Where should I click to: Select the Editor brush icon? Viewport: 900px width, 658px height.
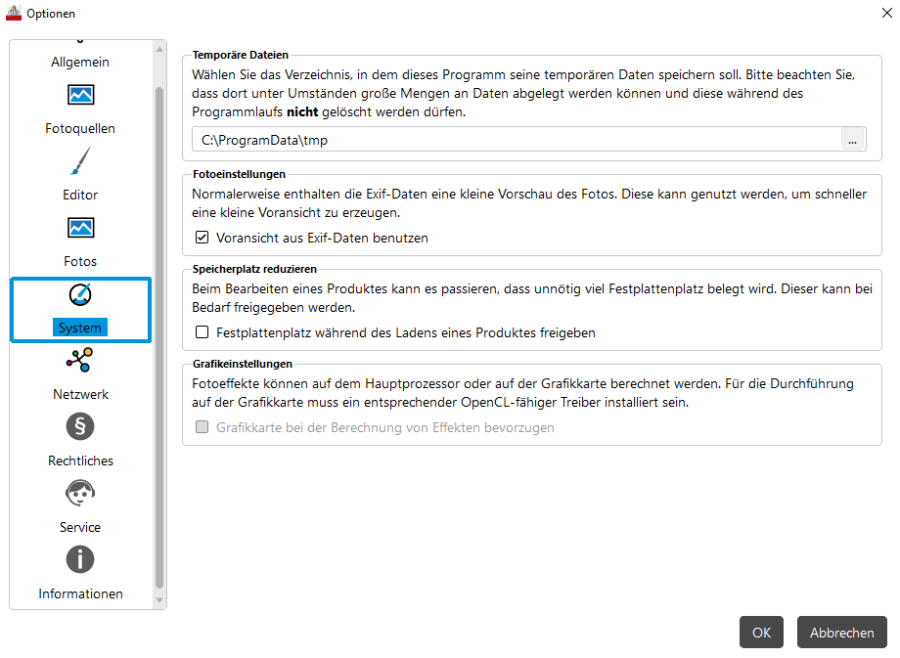pyautogui.click(x=80, y=161)
